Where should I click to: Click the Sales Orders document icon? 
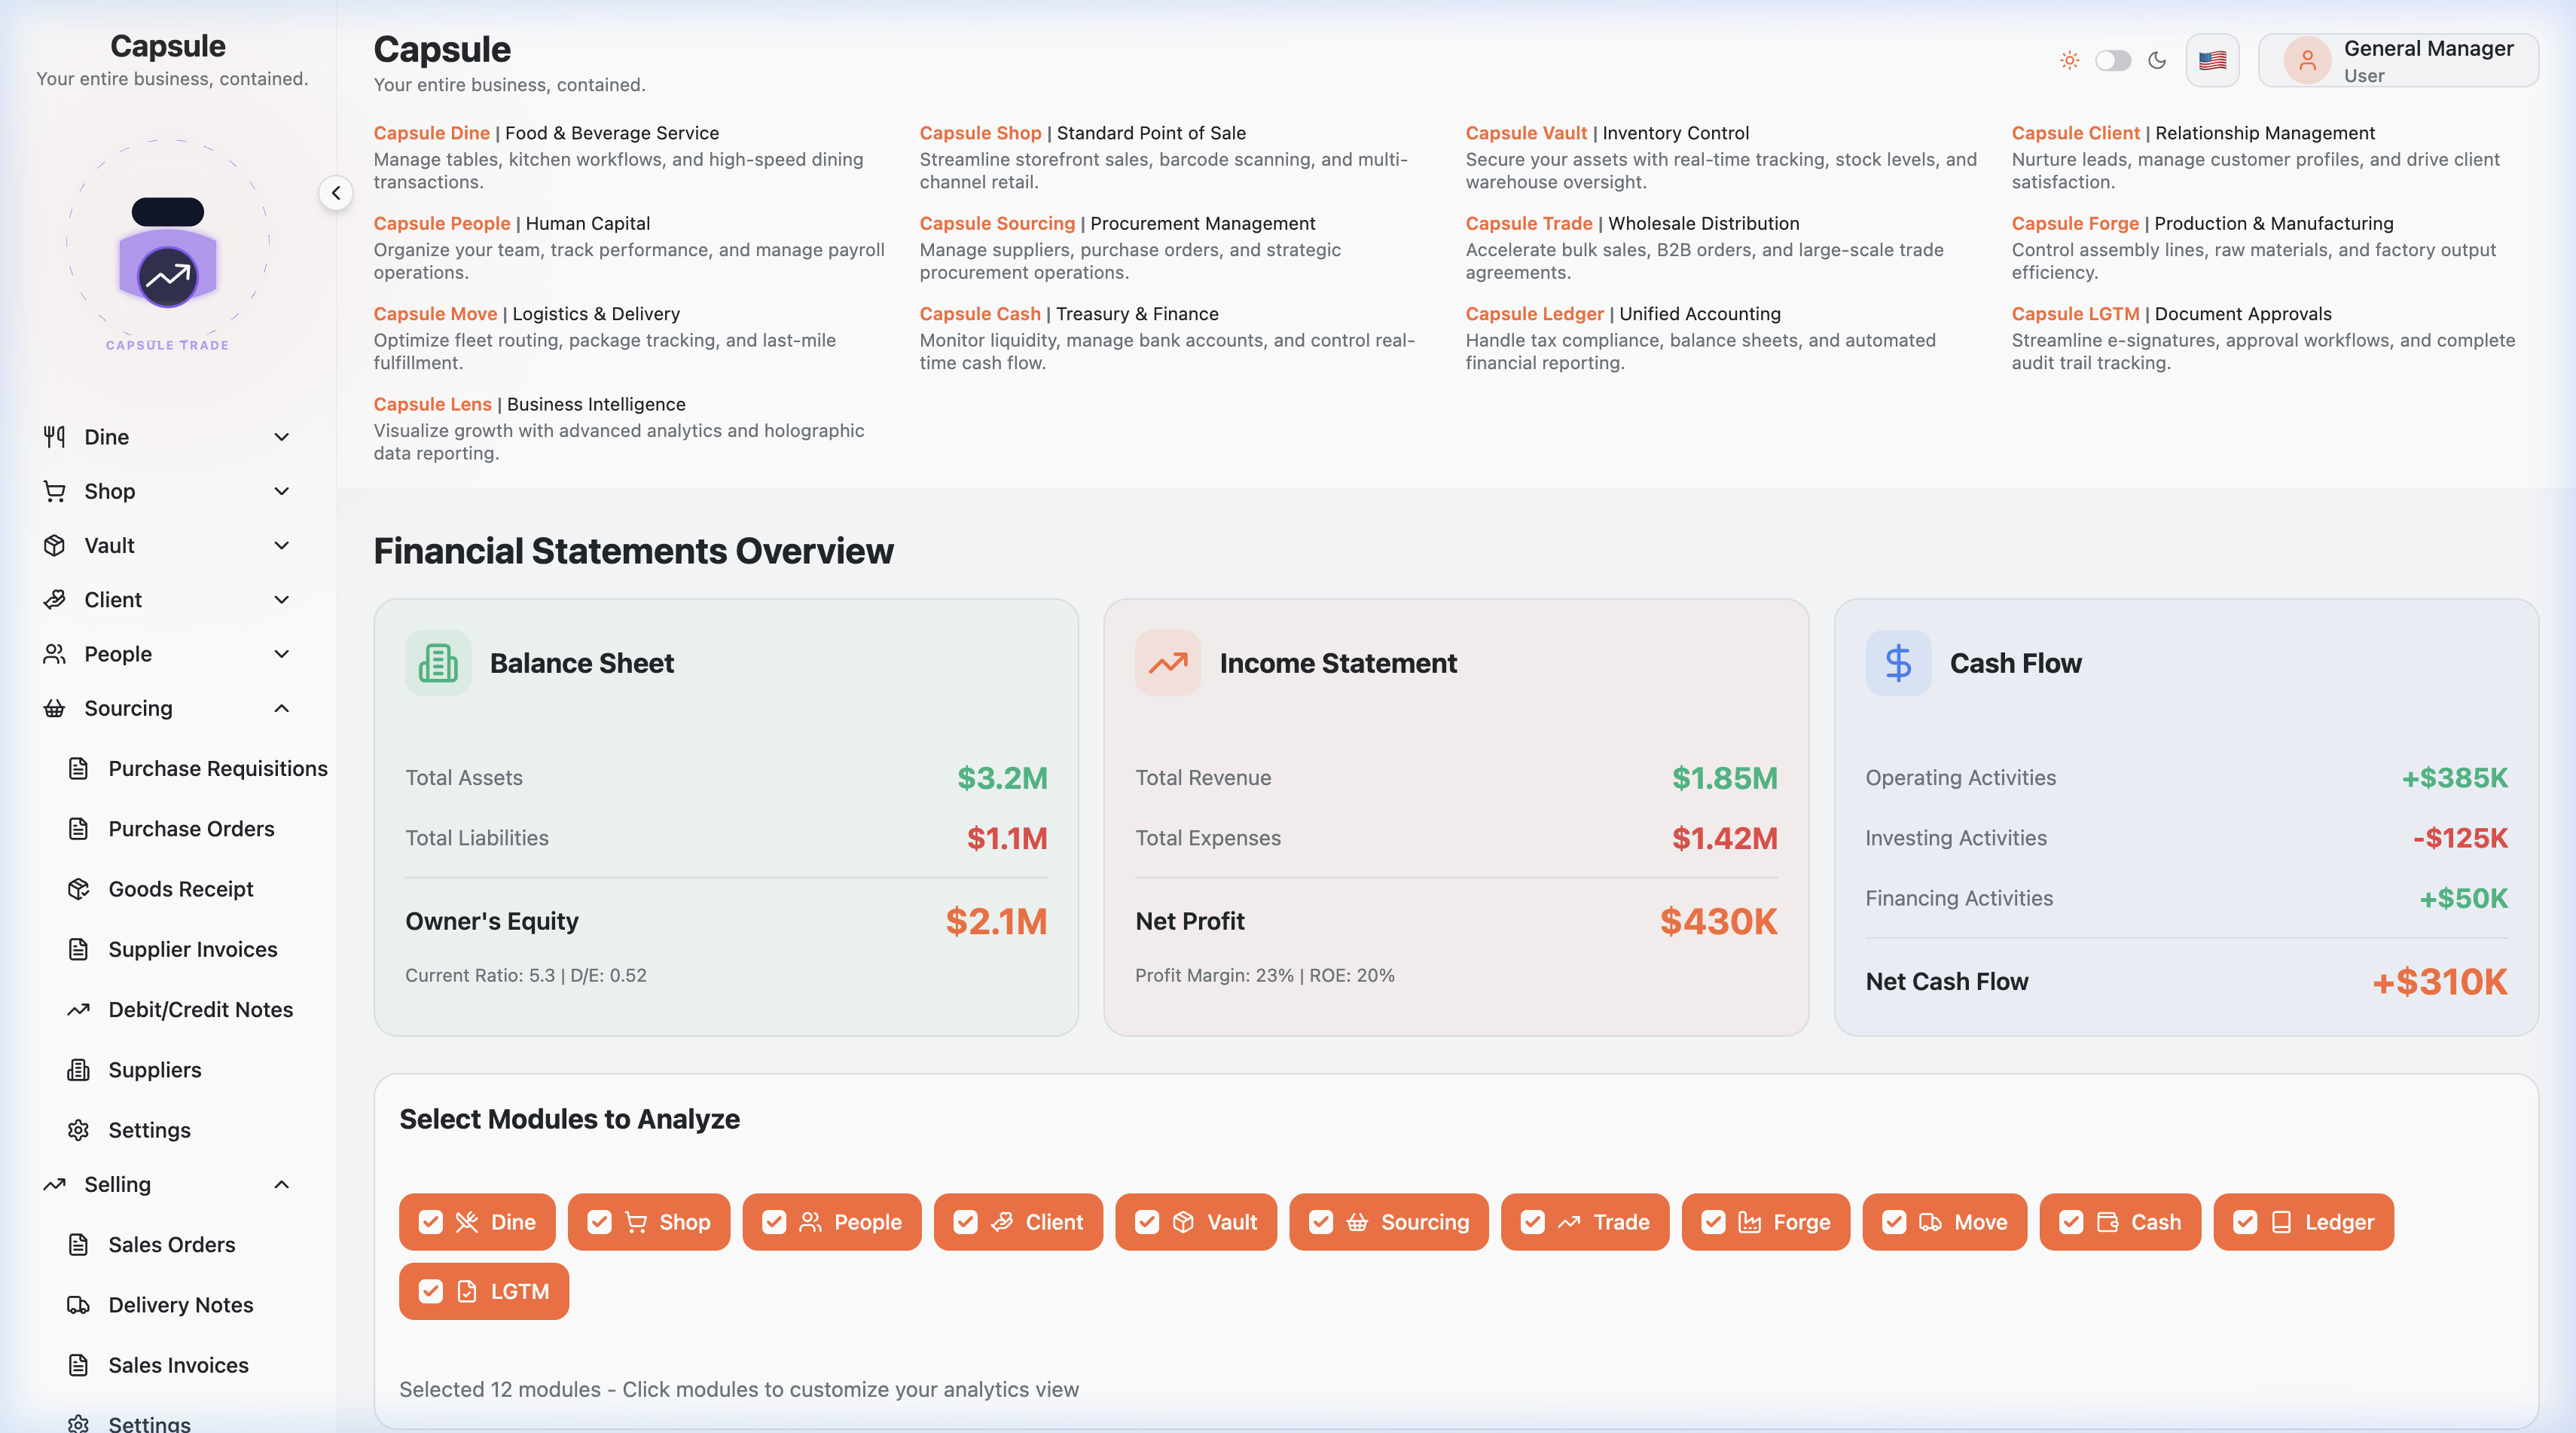[x=78, y=1244]
